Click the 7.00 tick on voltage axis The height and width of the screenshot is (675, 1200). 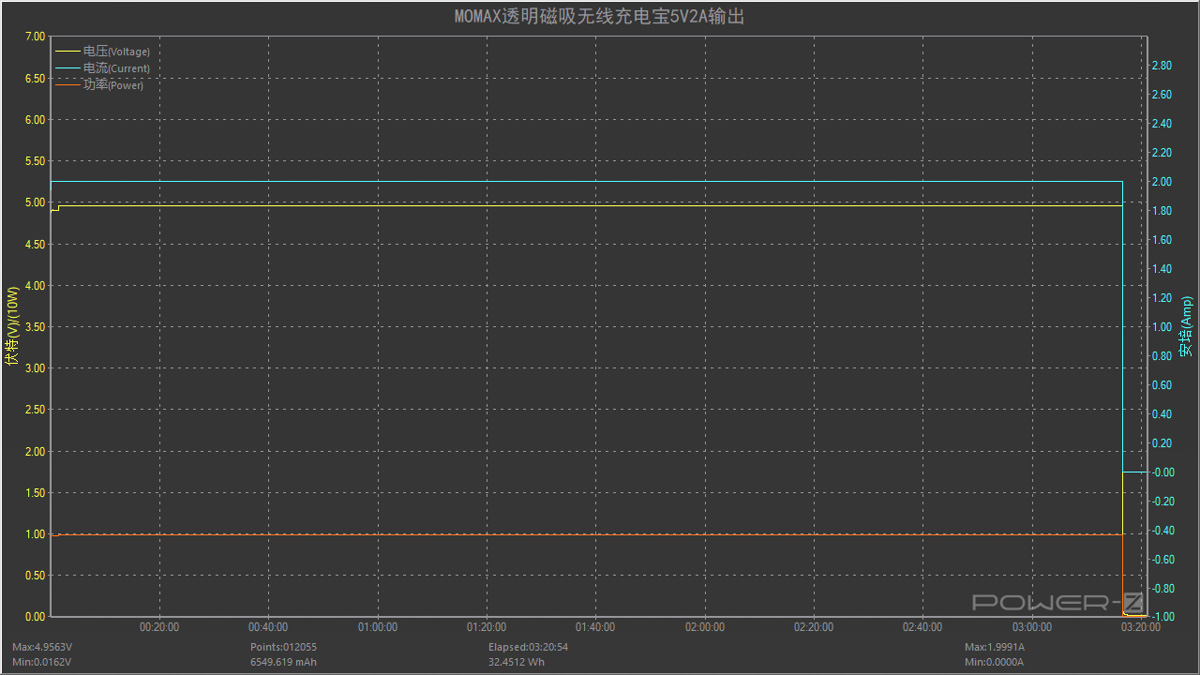tap(35, 37)
